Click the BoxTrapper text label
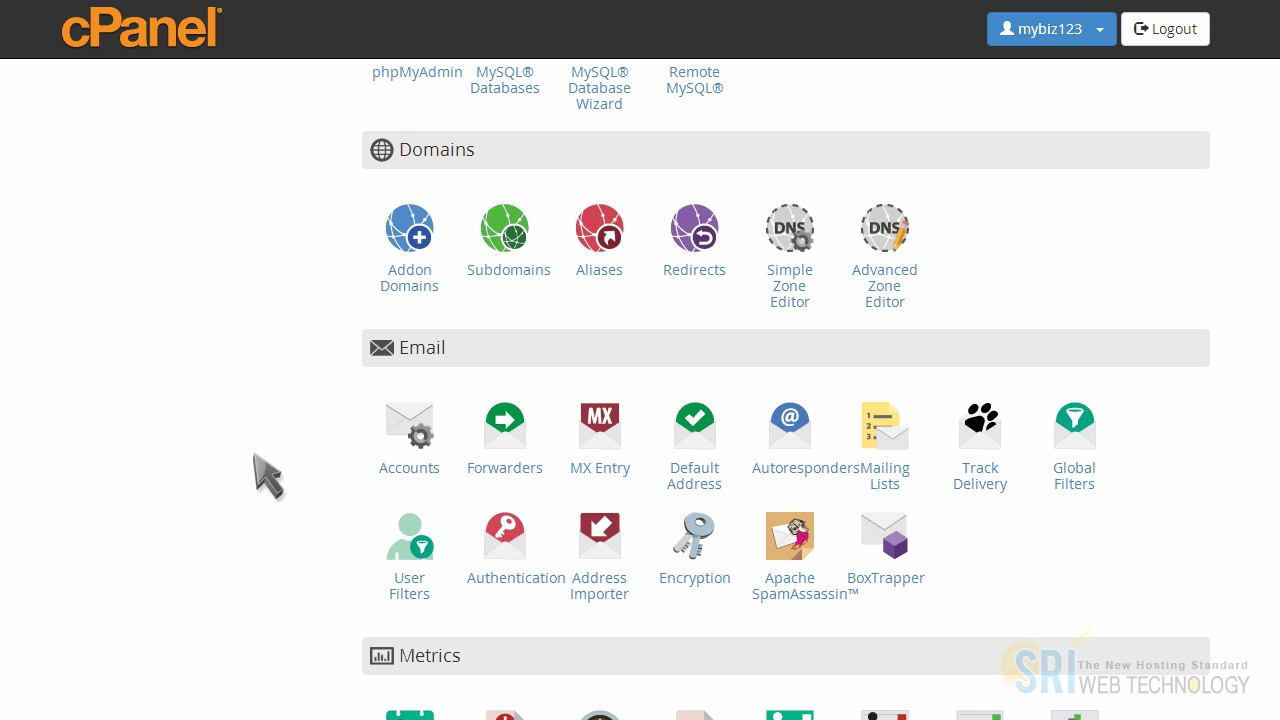The image size is (1280, 720). tap(886, 578)
